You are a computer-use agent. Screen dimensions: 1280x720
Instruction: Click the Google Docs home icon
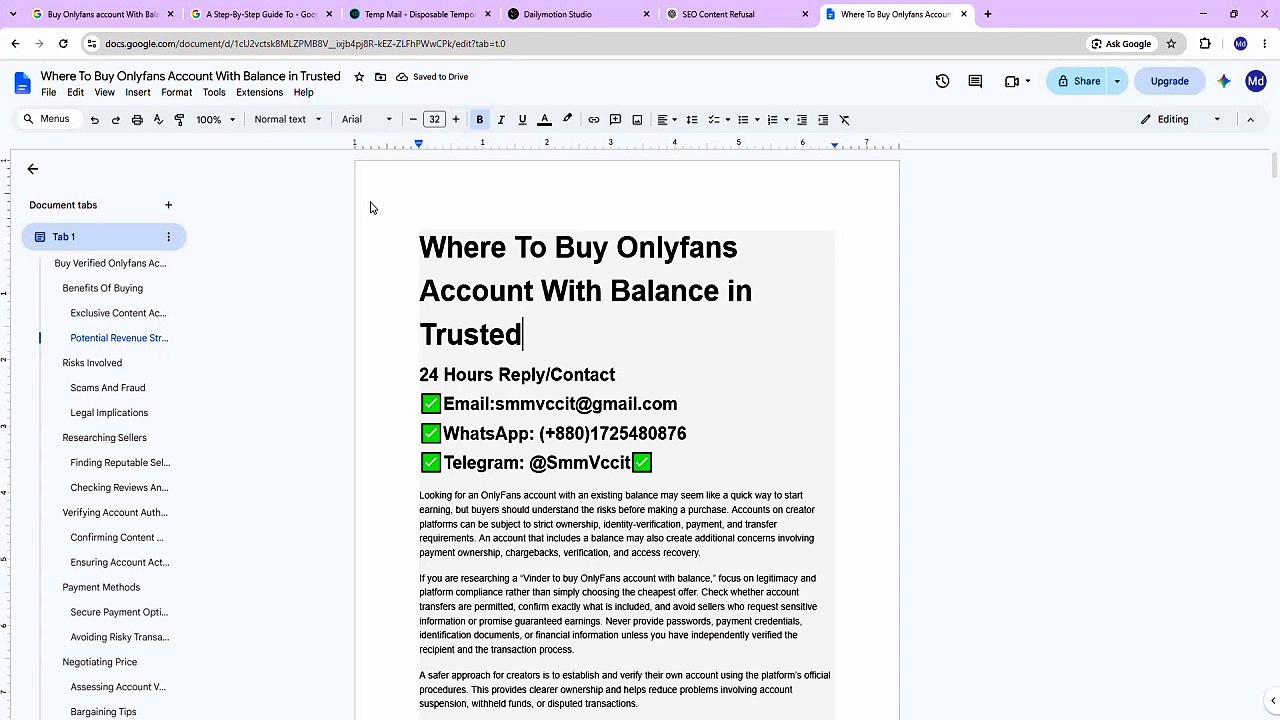point(22,82)
